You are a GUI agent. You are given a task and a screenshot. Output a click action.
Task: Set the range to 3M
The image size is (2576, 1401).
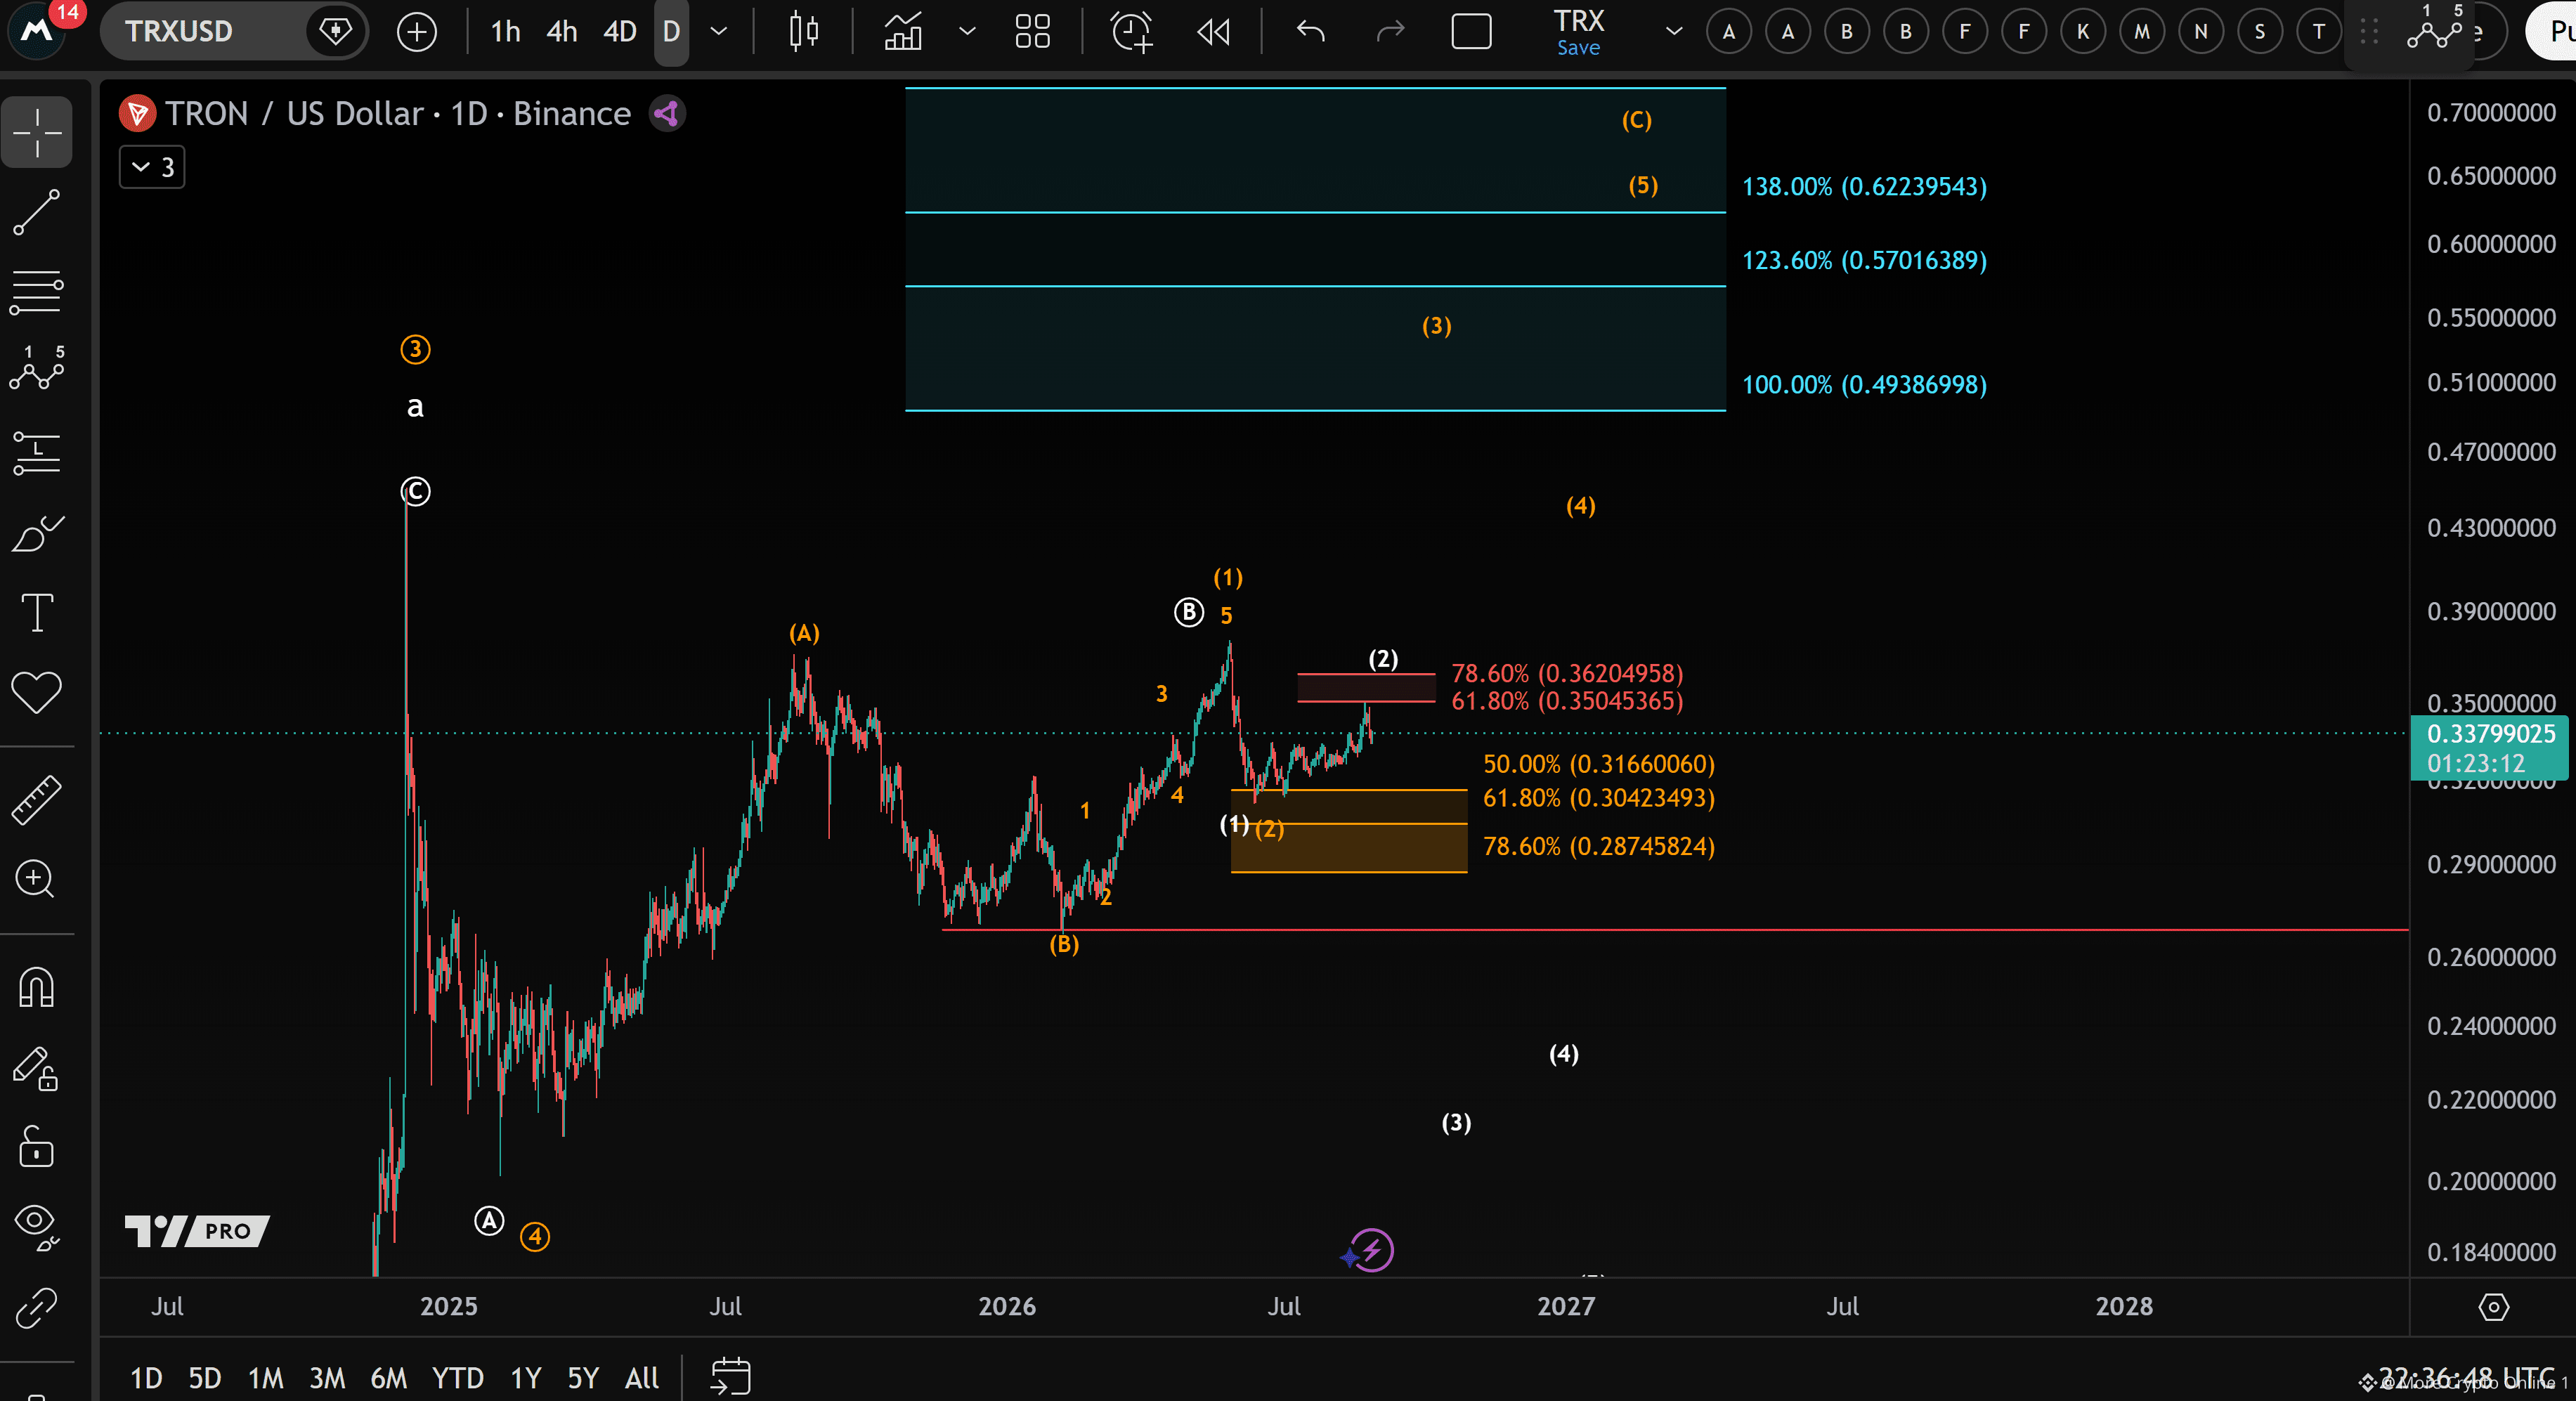click(x=327, y=1378)
